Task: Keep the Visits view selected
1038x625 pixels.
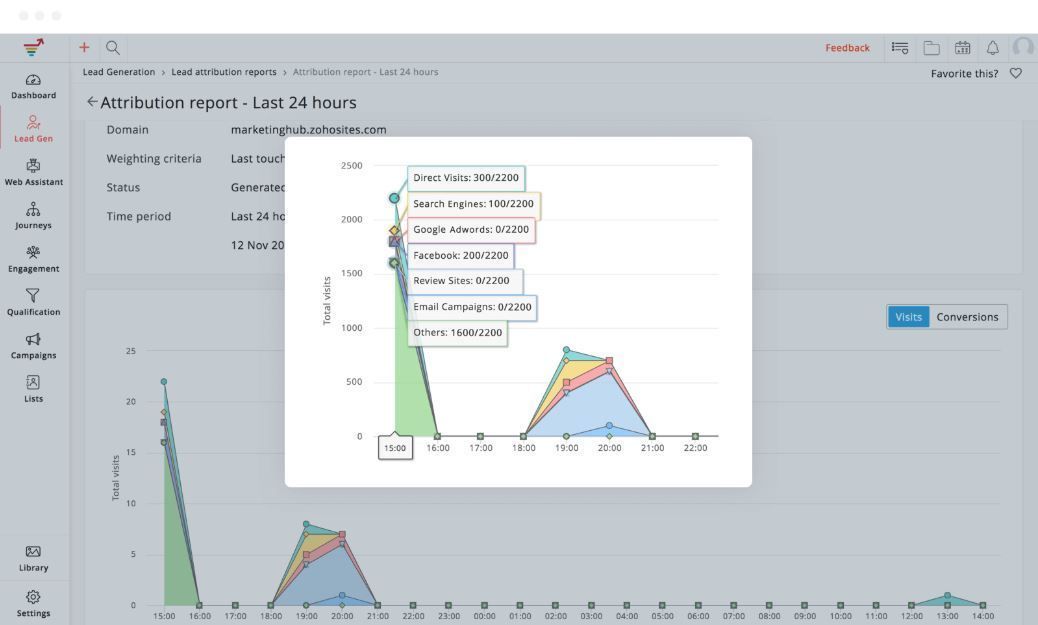Action: [x=908, y=316]
